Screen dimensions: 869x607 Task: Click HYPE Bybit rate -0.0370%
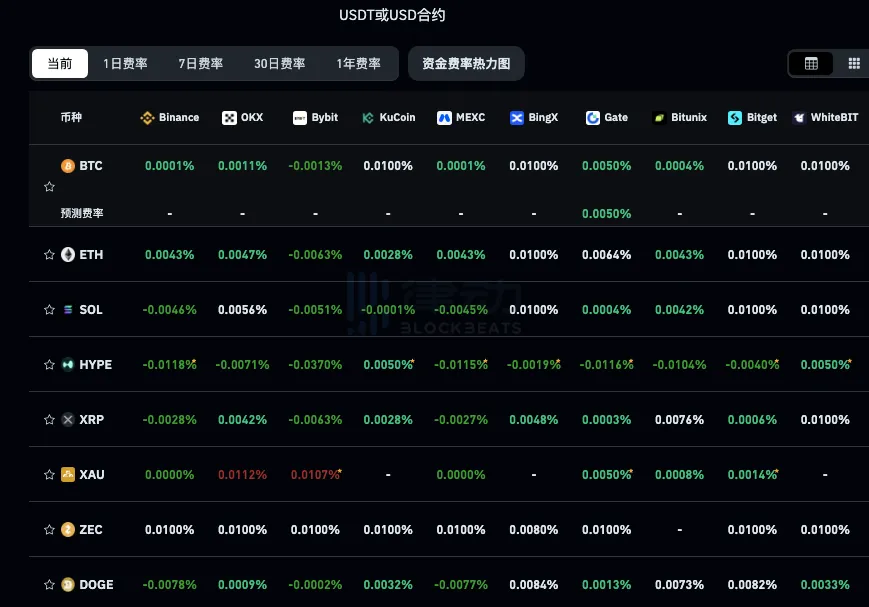coord(315,364)
